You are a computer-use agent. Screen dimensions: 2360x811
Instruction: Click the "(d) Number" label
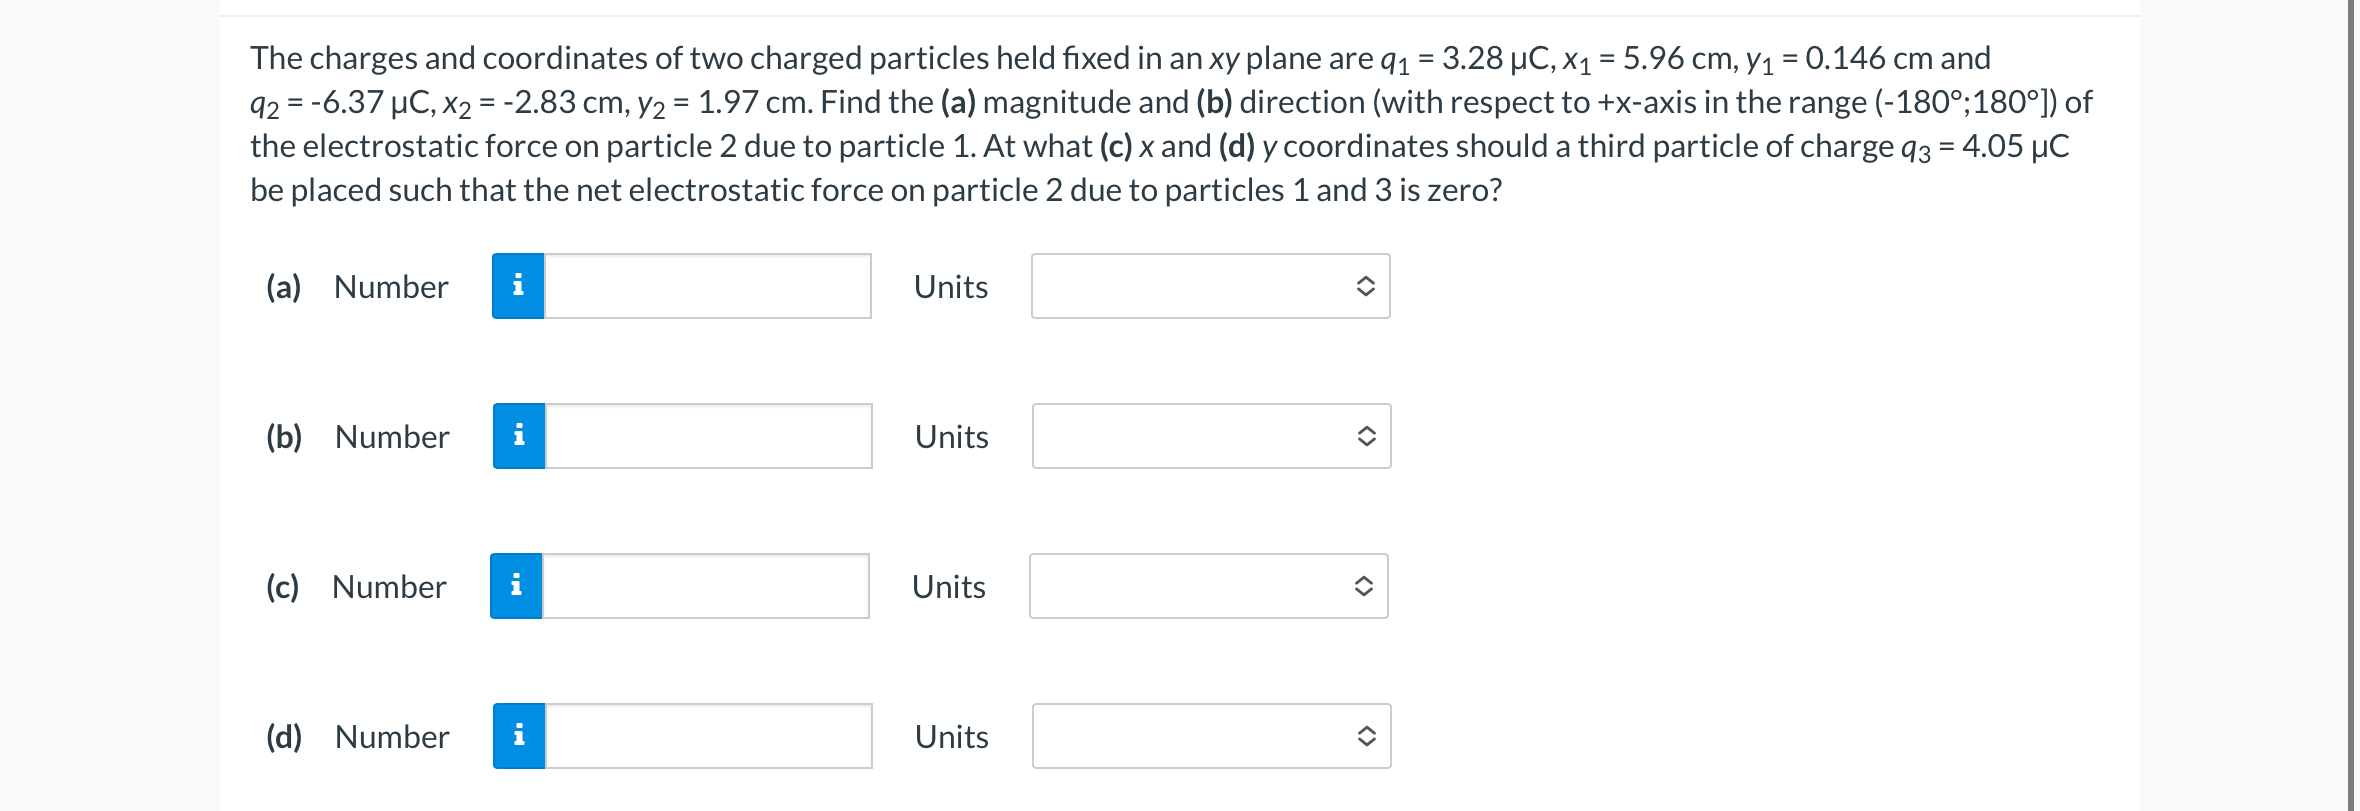358,737
